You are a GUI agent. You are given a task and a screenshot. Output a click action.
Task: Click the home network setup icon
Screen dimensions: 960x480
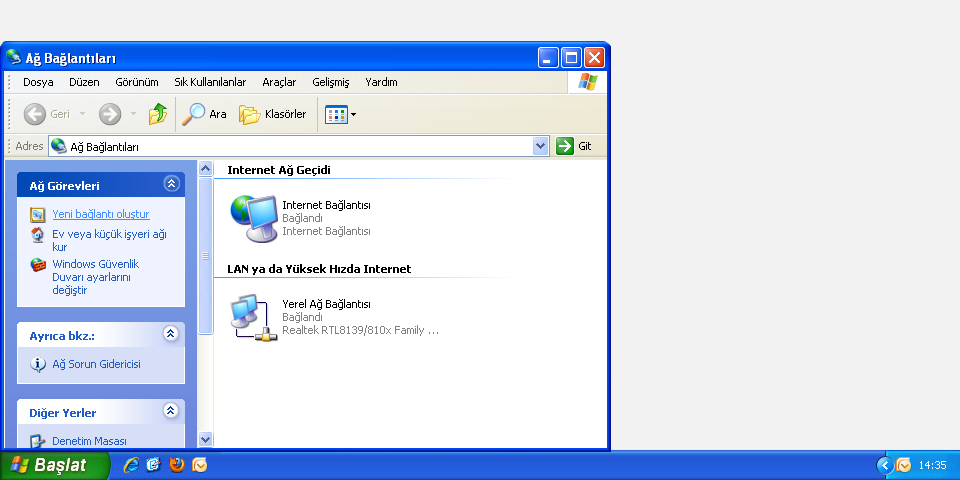tap(37, 235)
